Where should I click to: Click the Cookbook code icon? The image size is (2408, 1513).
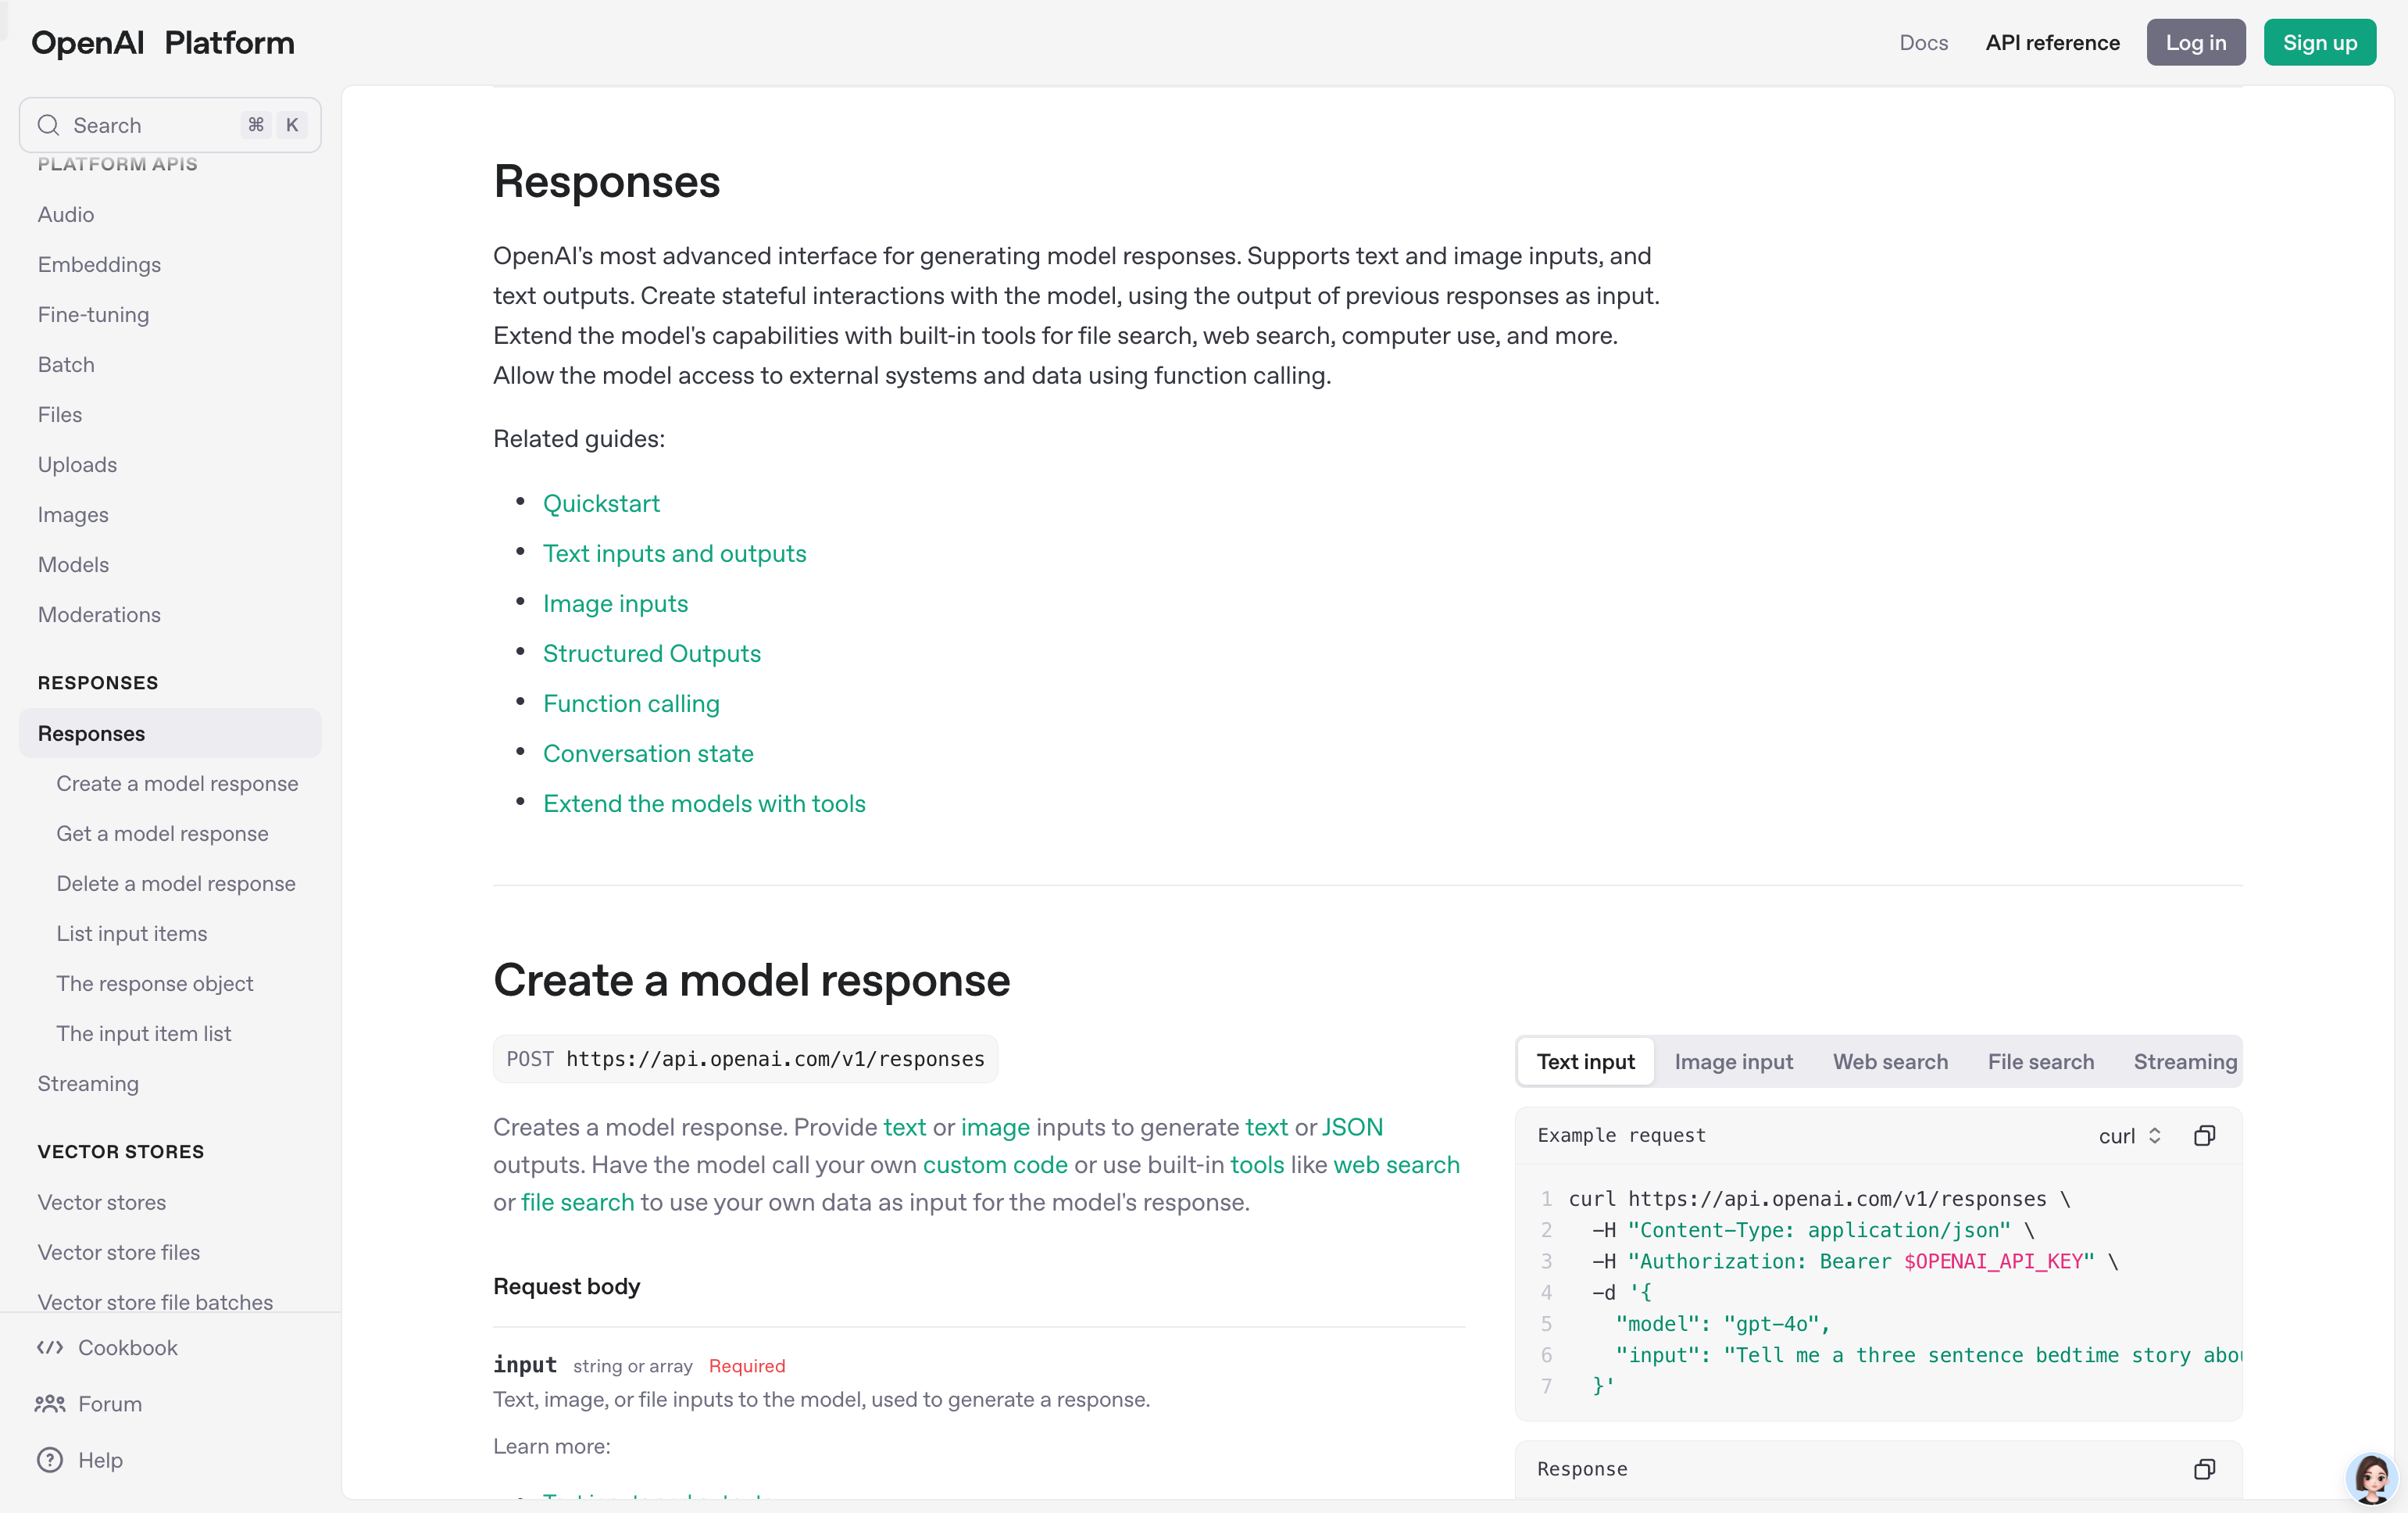tap(50, 1347)
